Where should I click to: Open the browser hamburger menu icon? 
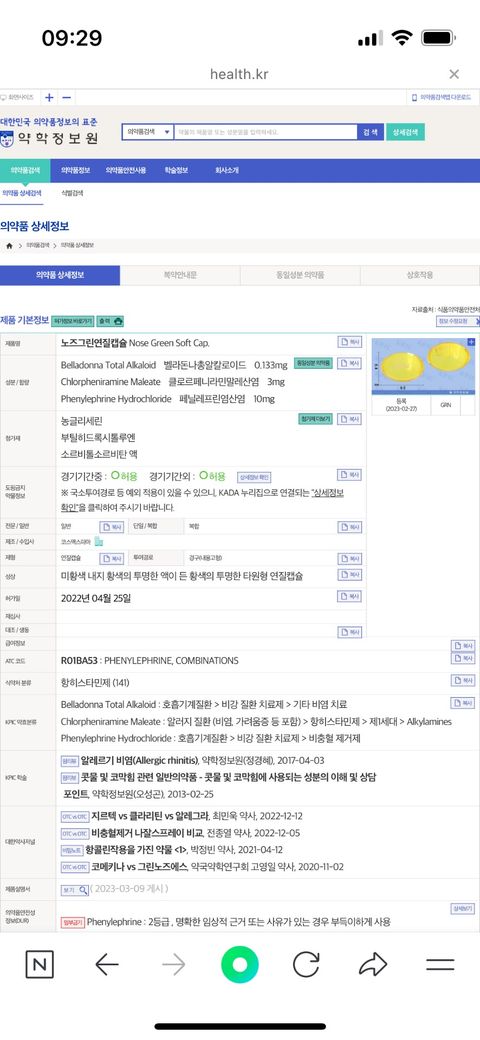pos(440,964)
